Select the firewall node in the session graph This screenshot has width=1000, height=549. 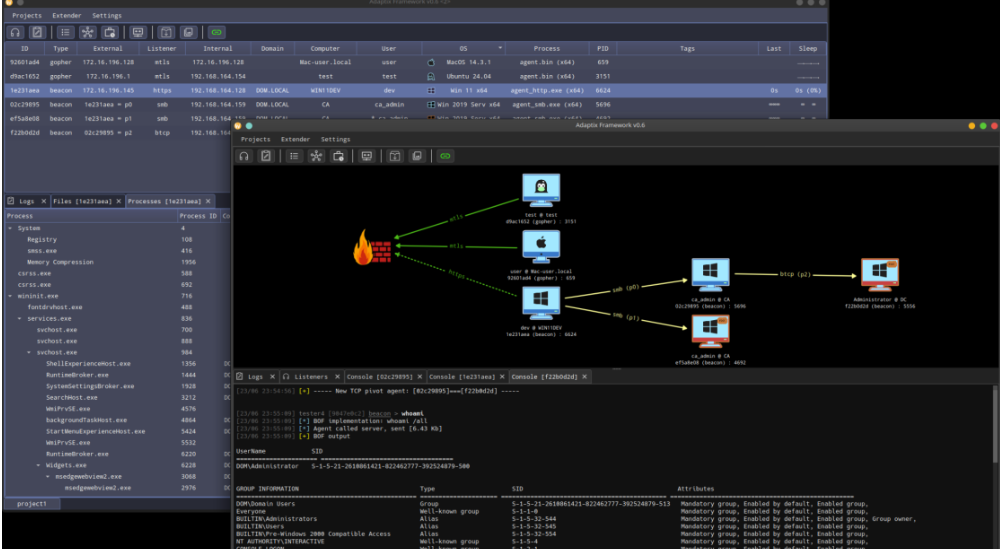tap(371, 248)
